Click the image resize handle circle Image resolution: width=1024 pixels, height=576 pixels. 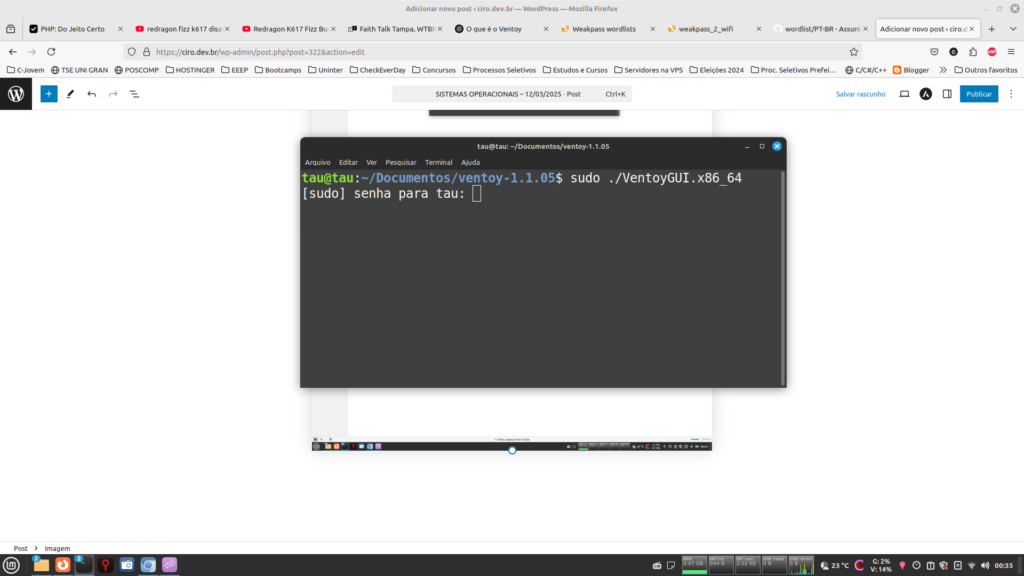pyautogui.click(x=512, y=450)
